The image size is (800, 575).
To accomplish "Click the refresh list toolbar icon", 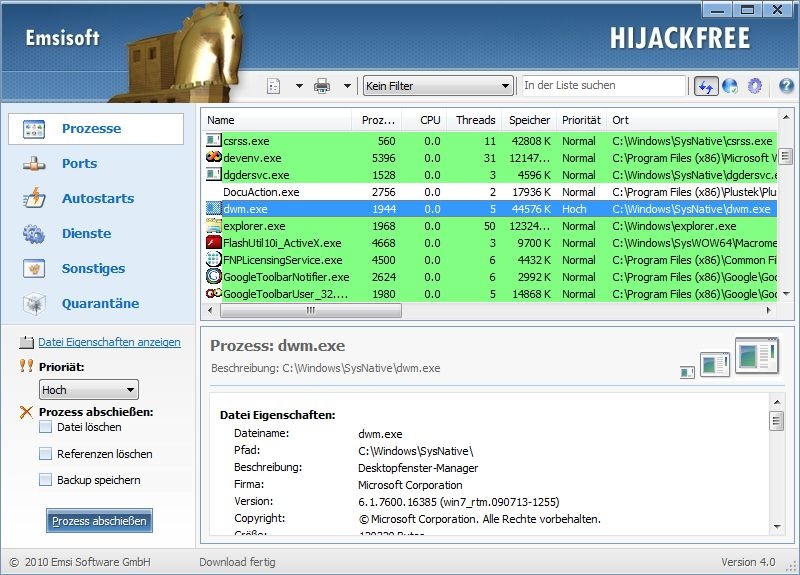I will point(706,86).
